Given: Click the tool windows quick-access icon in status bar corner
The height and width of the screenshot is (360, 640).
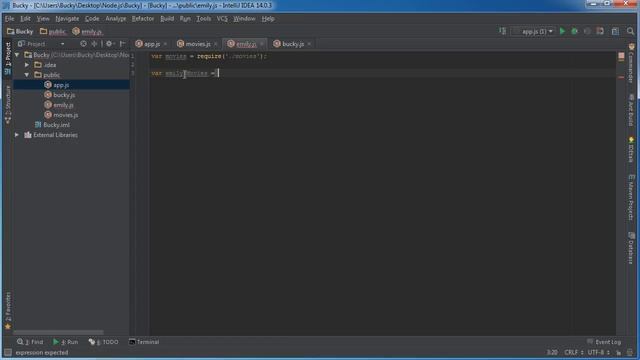Looking at the screenshot, I should click(x=7, y=353).
